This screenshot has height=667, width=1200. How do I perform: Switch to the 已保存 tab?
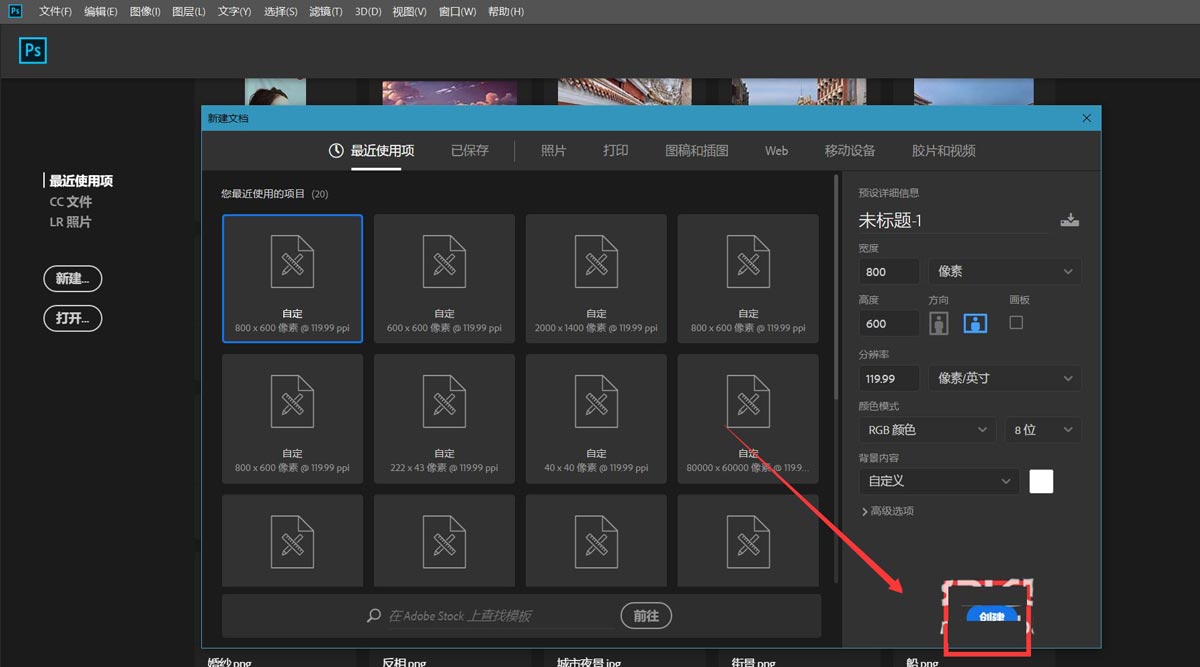tap(470, 151)
